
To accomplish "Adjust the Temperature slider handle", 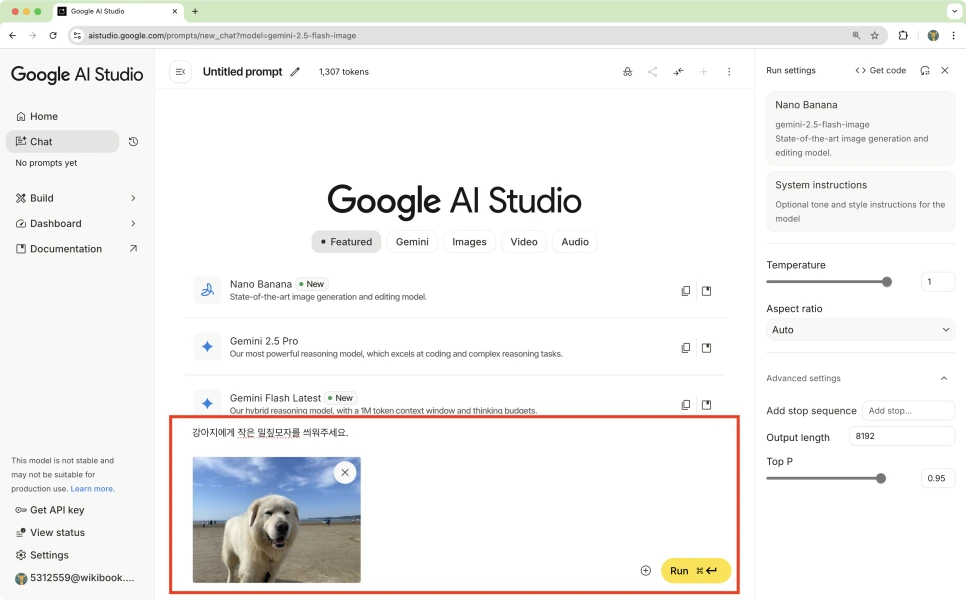I will [x=887, y=282].
